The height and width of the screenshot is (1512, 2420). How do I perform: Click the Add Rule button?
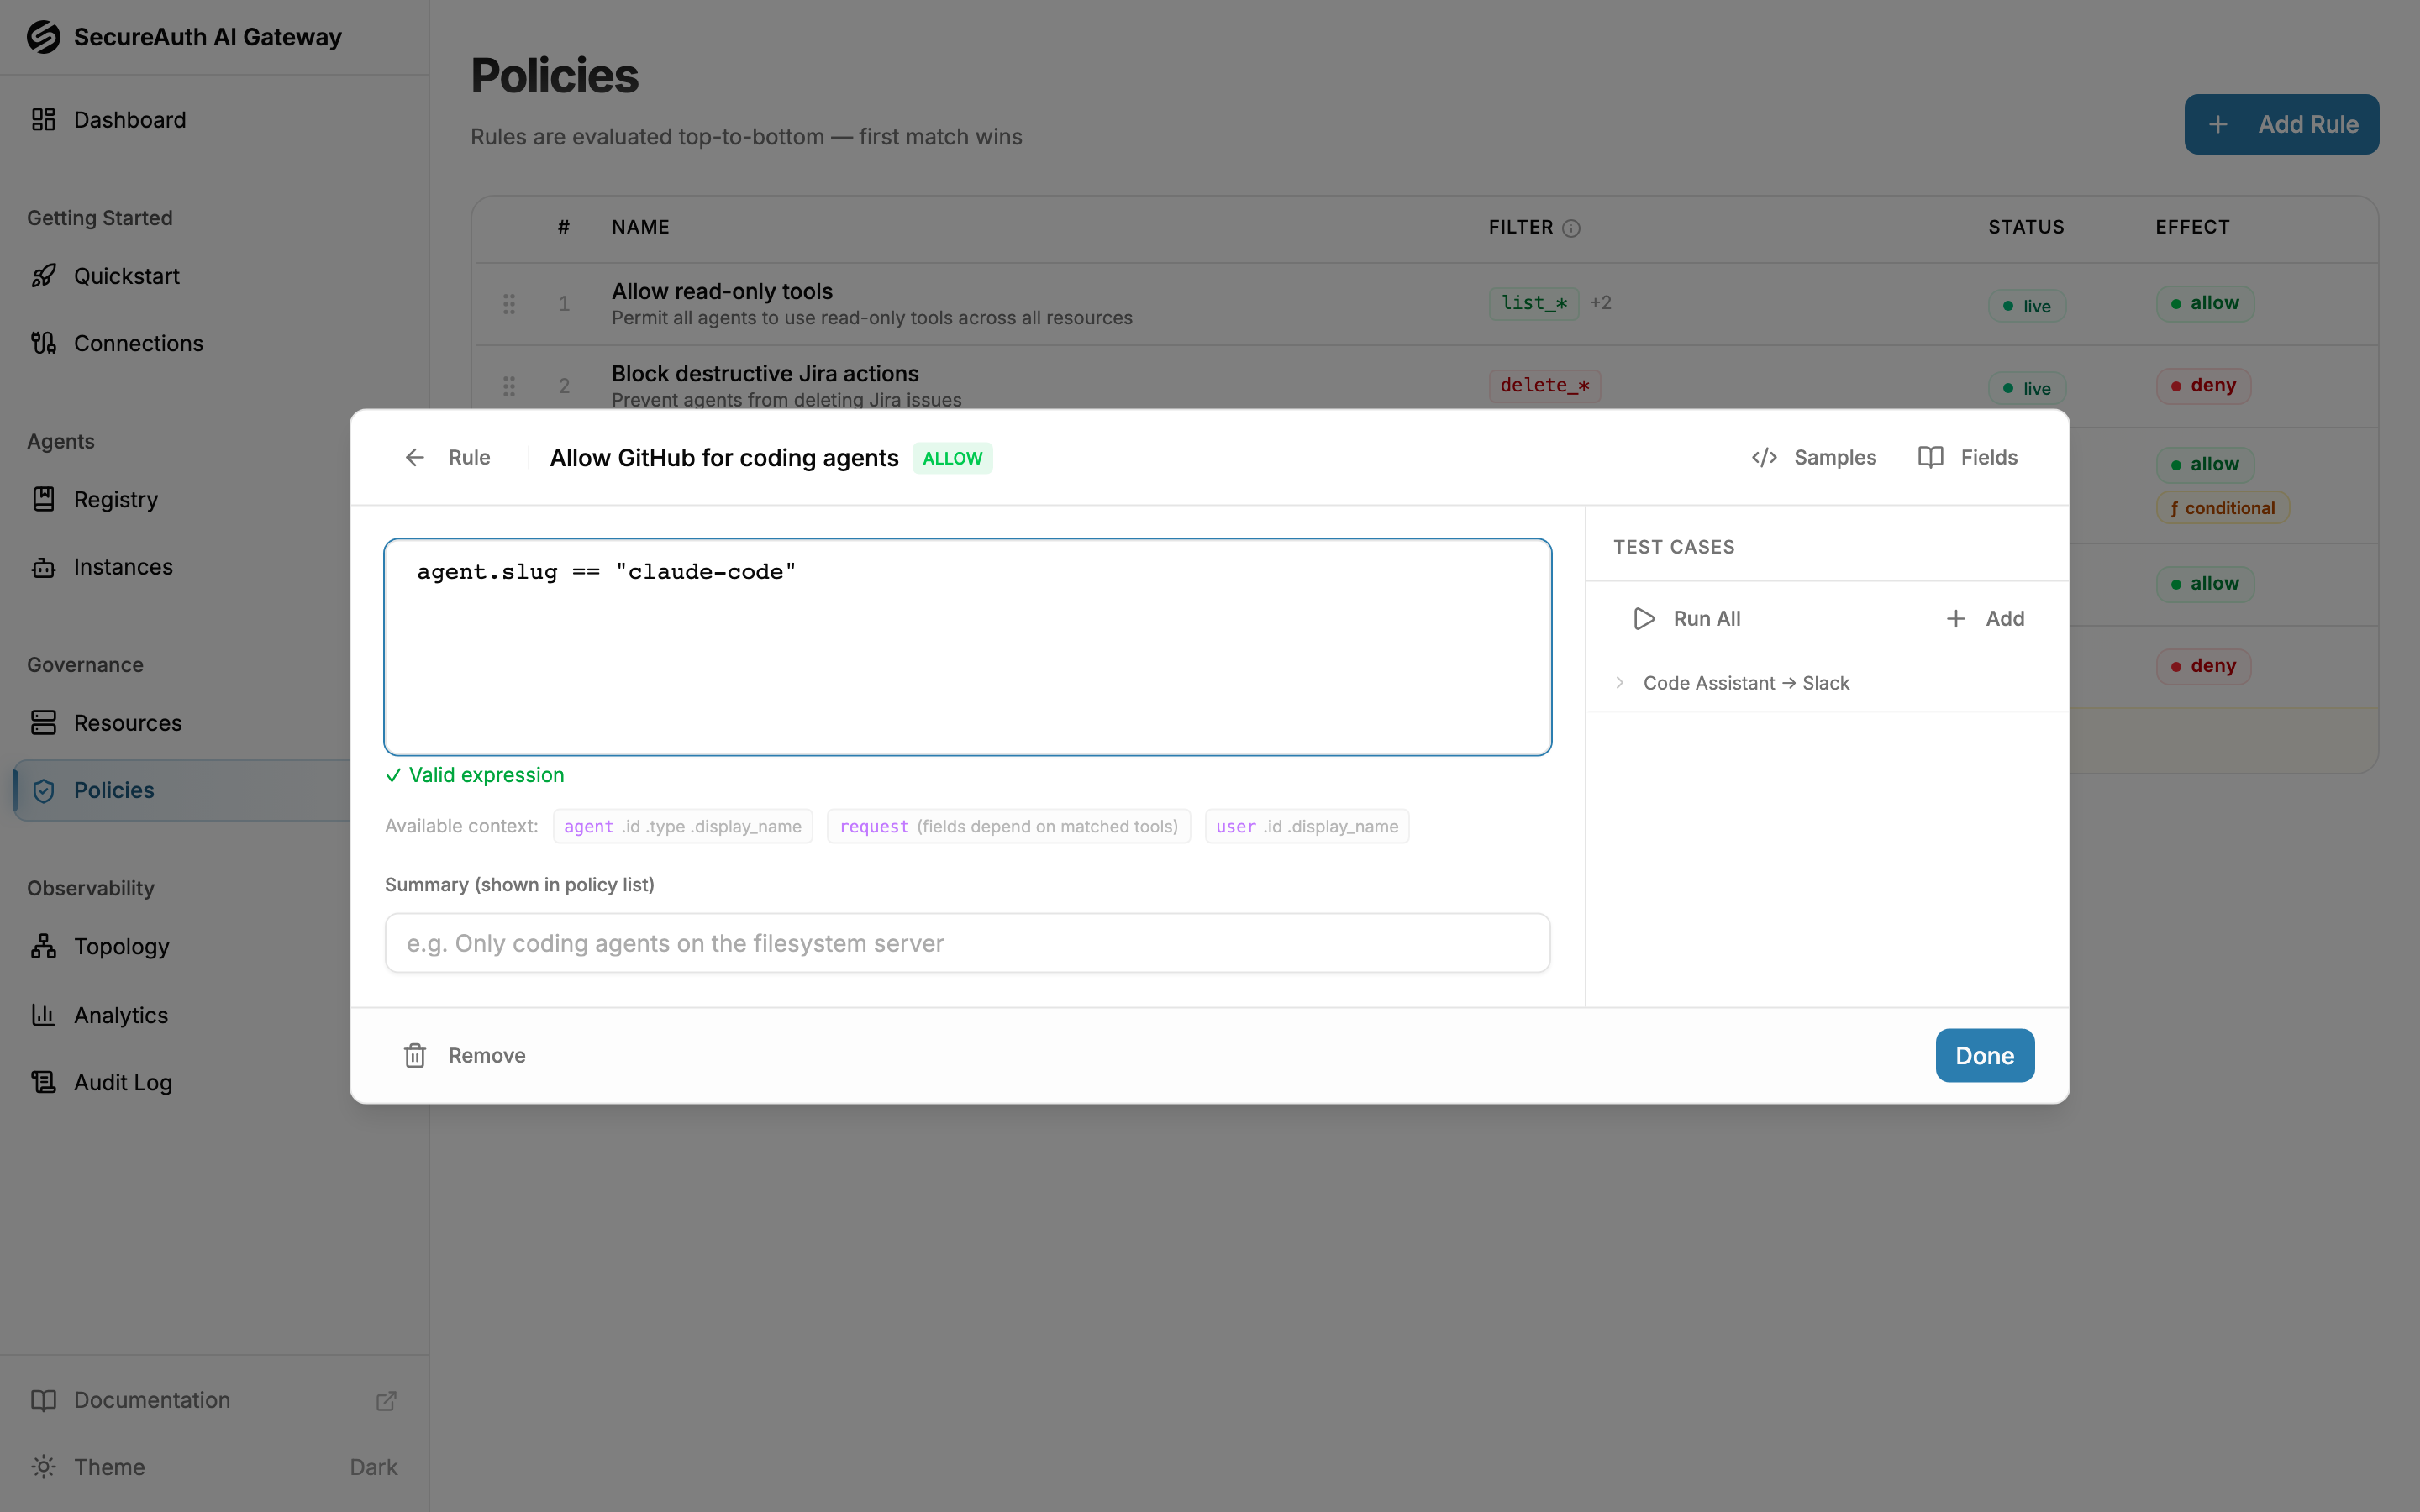coord(2281,124)
